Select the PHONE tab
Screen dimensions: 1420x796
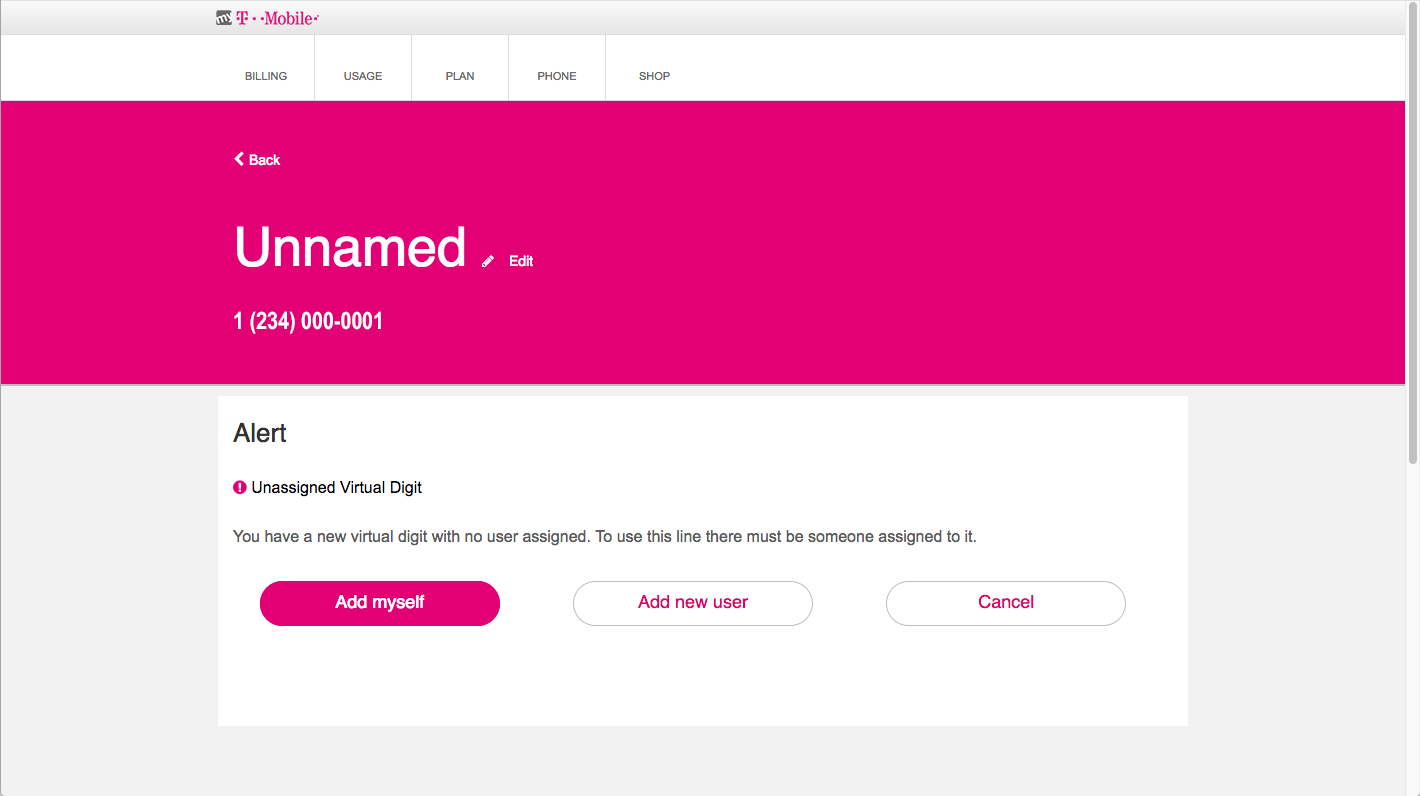click(x=557, y=76)
